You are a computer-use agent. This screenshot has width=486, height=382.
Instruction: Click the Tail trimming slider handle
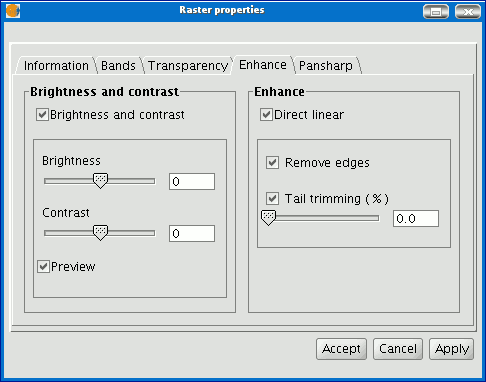click(268, 218)
